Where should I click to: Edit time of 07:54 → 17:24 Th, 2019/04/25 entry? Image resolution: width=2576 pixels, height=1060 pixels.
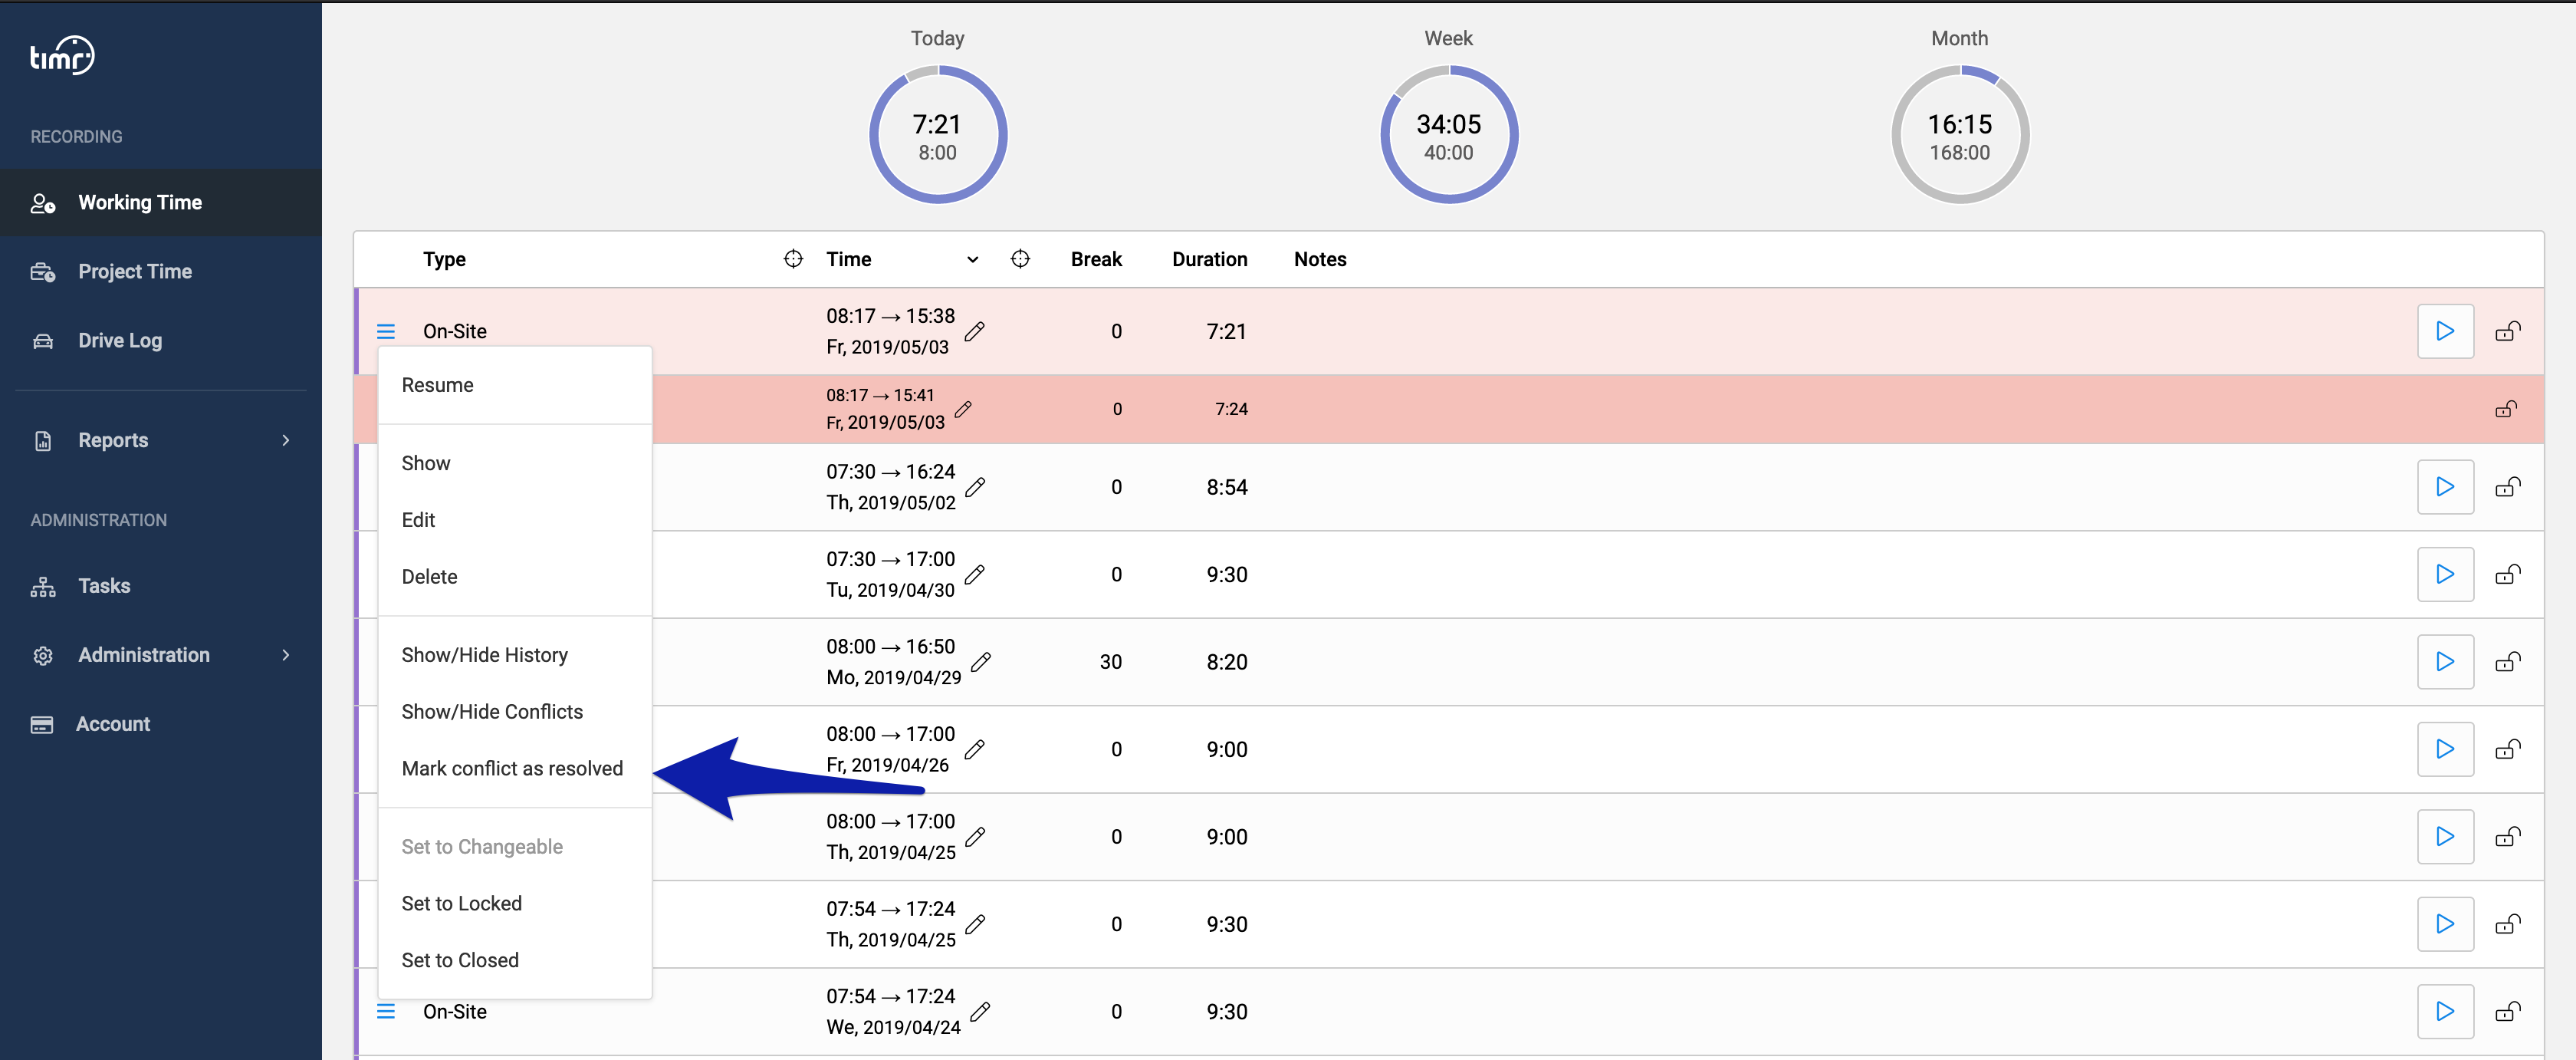[975, 925]
